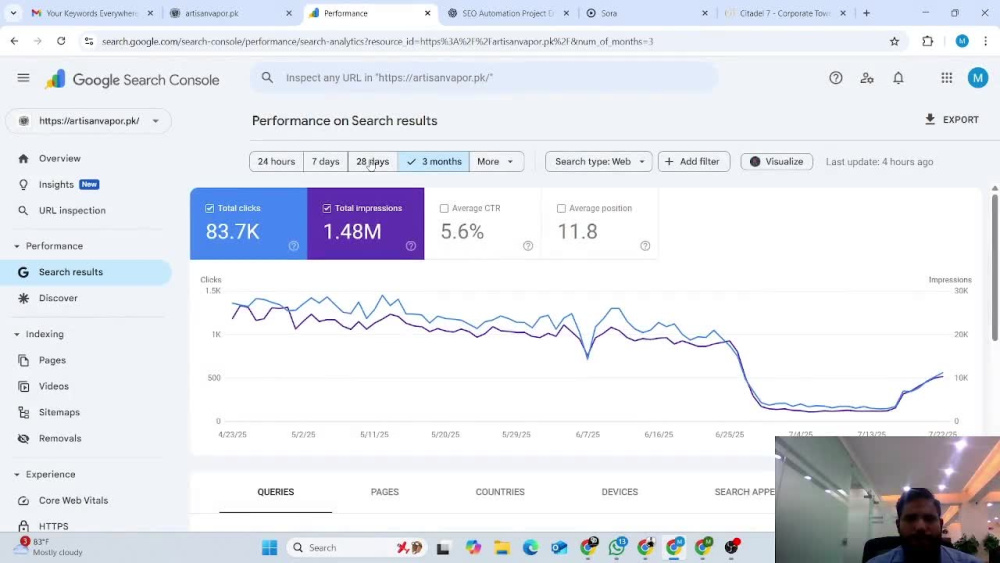The width and height of the screenshot is (1000, 563).
Task: Open WhatsApp from taskbar
Action: [x=617, y=547]
